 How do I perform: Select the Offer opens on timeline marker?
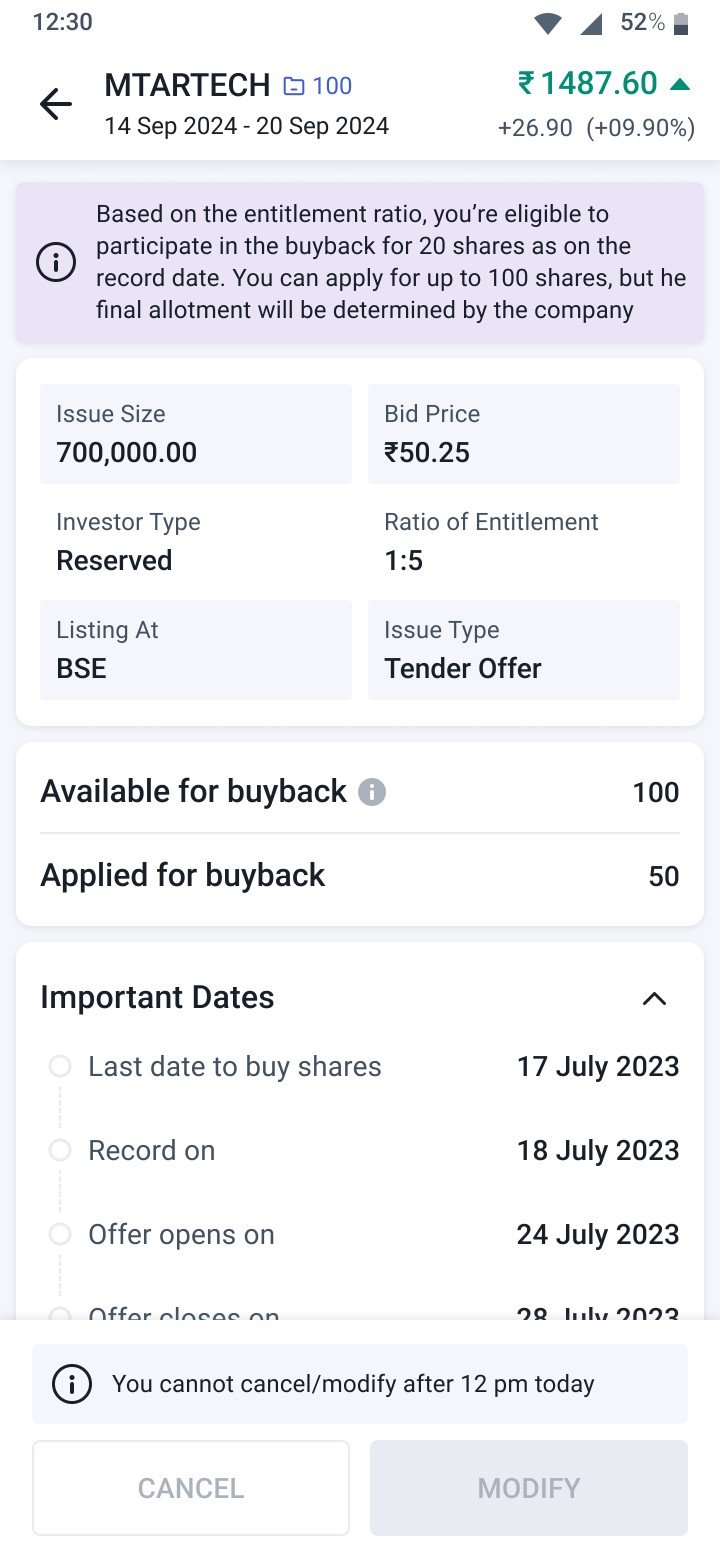60,1234
